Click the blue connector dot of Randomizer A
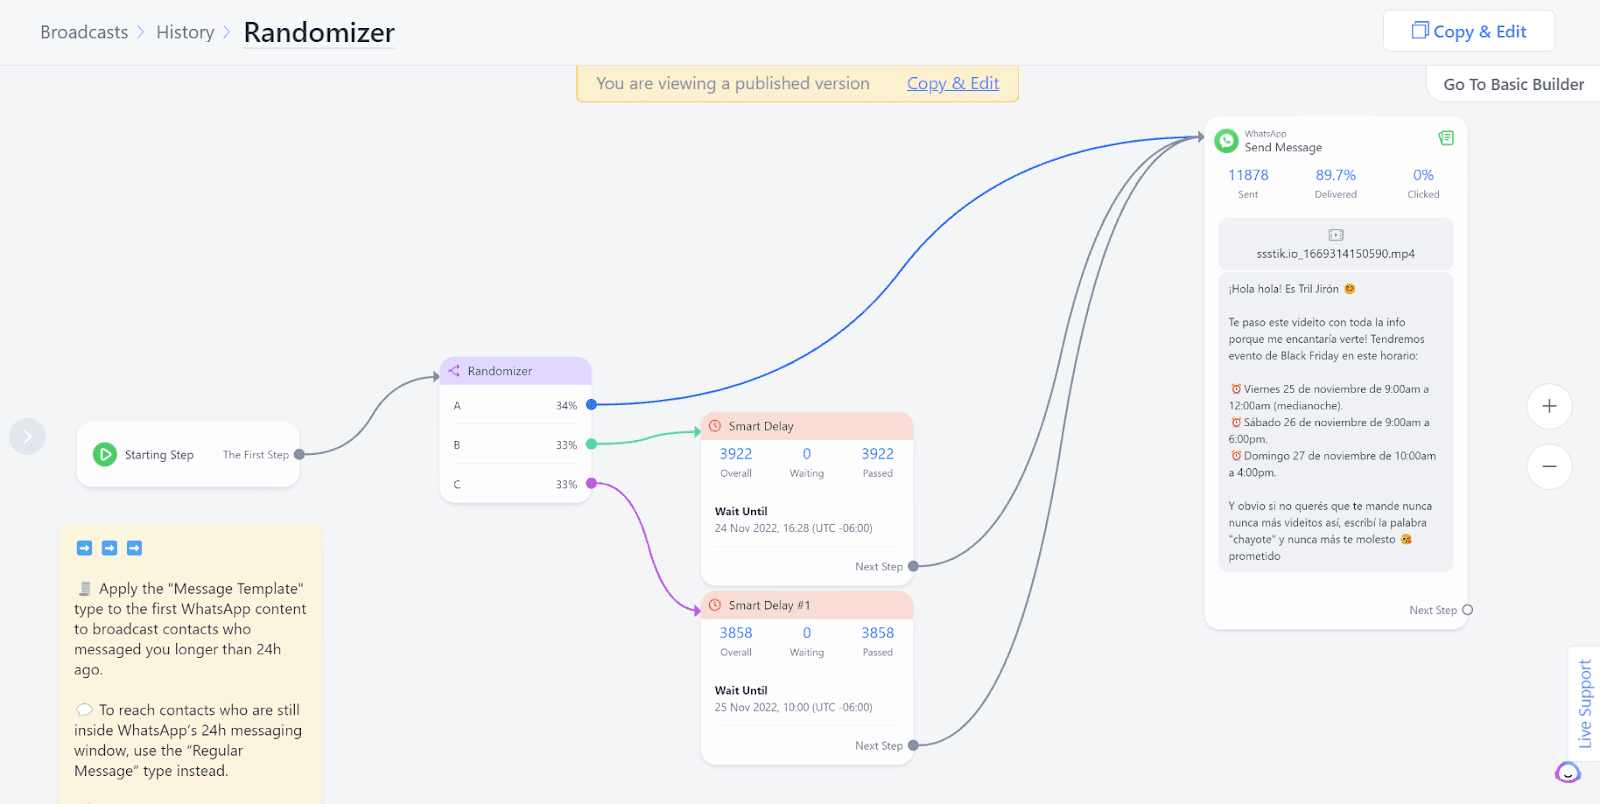 pos(591,405)
